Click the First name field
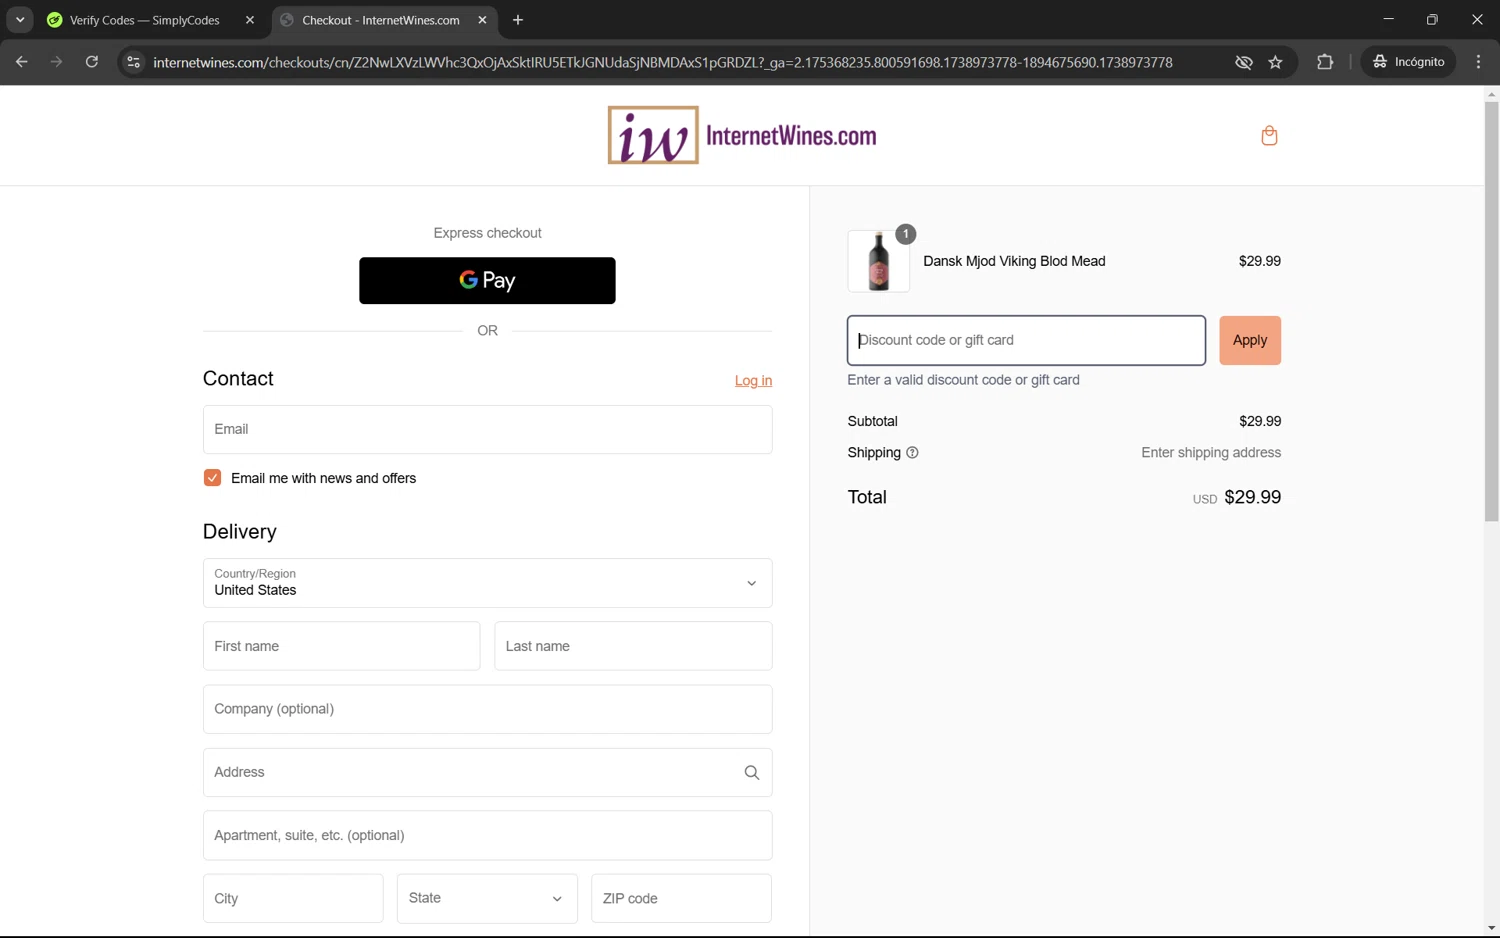 pos(341,646)
